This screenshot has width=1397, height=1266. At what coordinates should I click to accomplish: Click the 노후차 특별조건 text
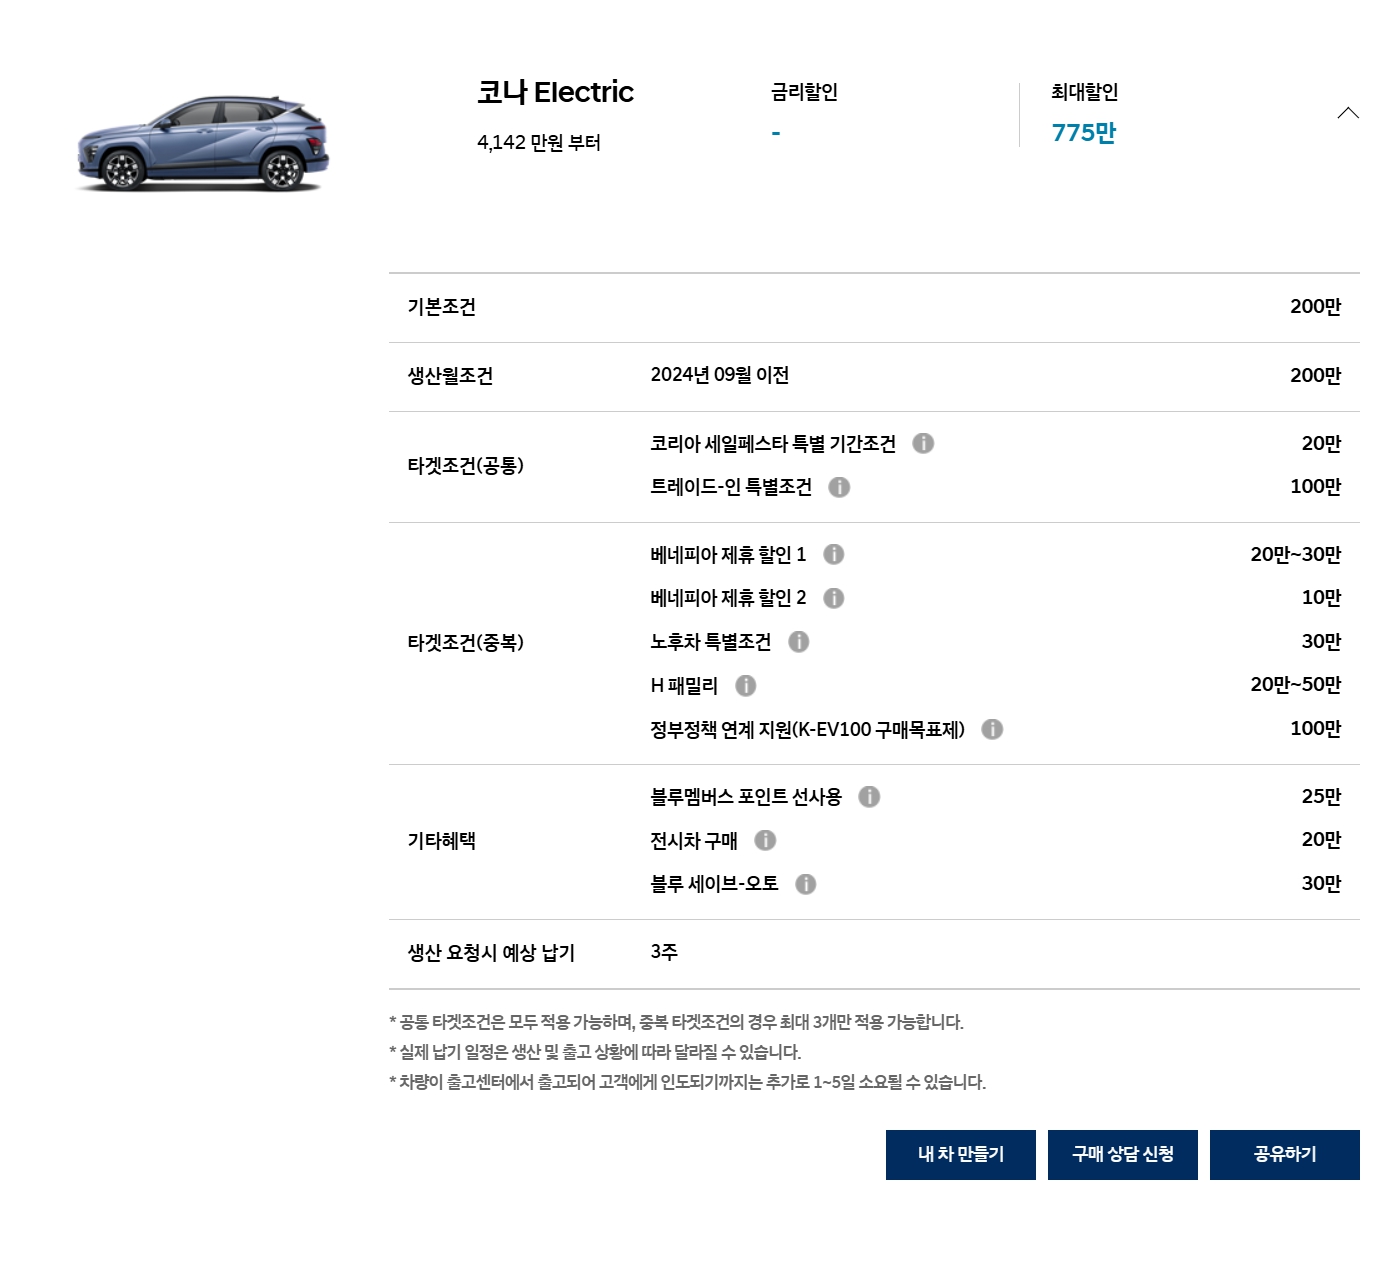pos(711,642)
